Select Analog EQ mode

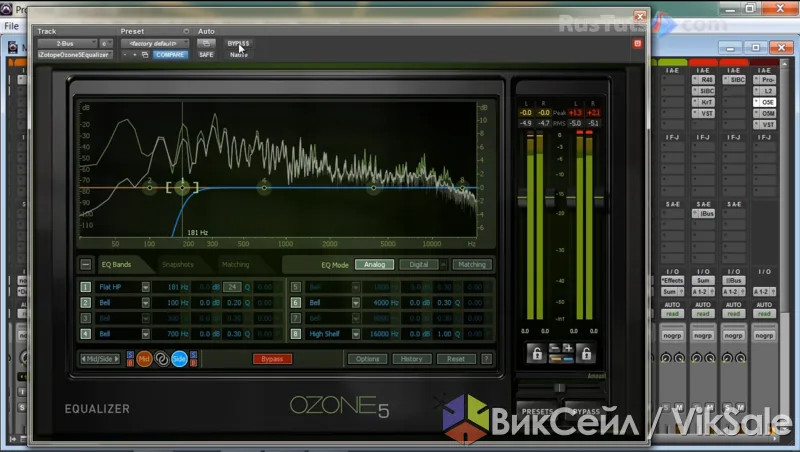374,264
